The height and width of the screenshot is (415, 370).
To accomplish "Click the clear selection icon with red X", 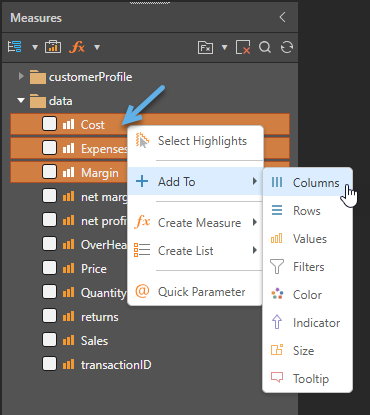I will [243, 47].
